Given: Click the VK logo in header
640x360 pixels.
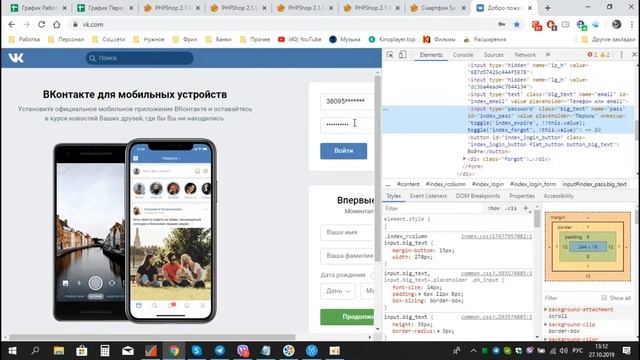Looking at the screenshot, I should click(x=16, y=58).
